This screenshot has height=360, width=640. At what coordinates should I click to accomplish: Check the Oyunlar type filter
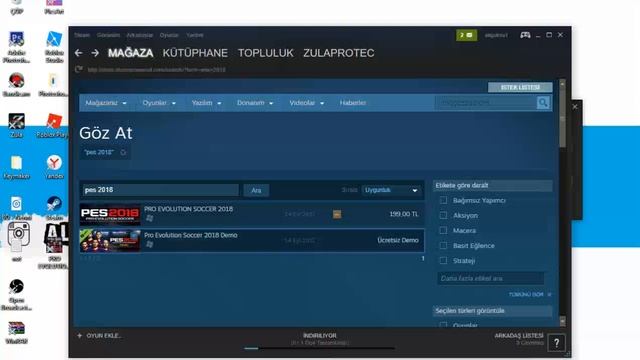tap(443, 325)
